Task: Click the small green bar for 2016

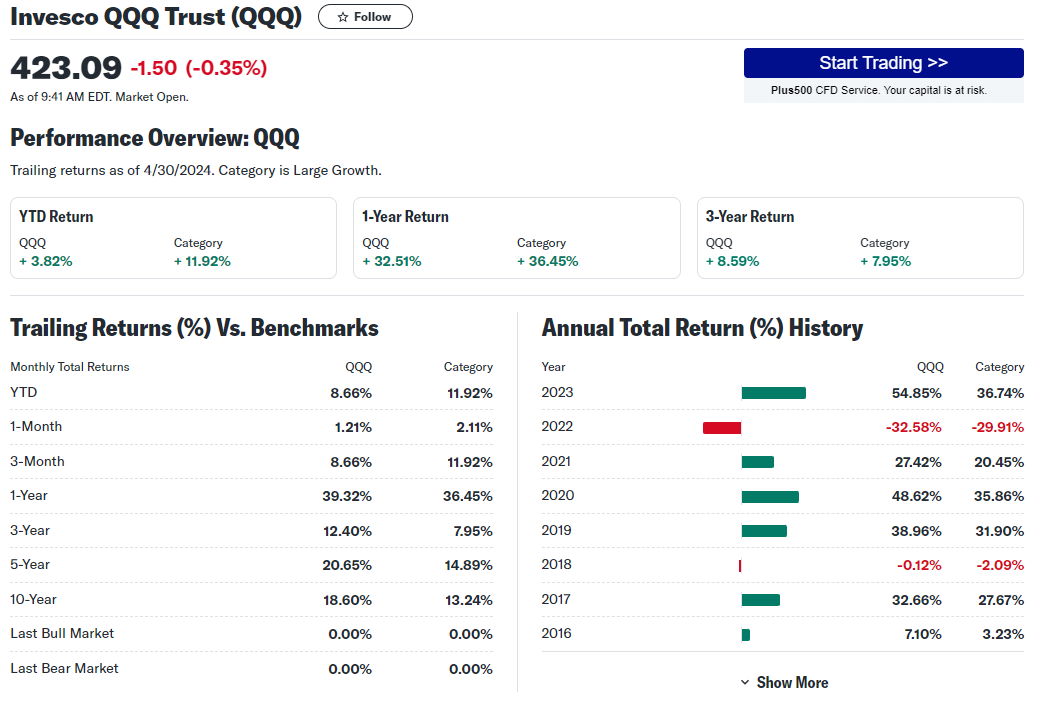Action: [x=746, y=634]
